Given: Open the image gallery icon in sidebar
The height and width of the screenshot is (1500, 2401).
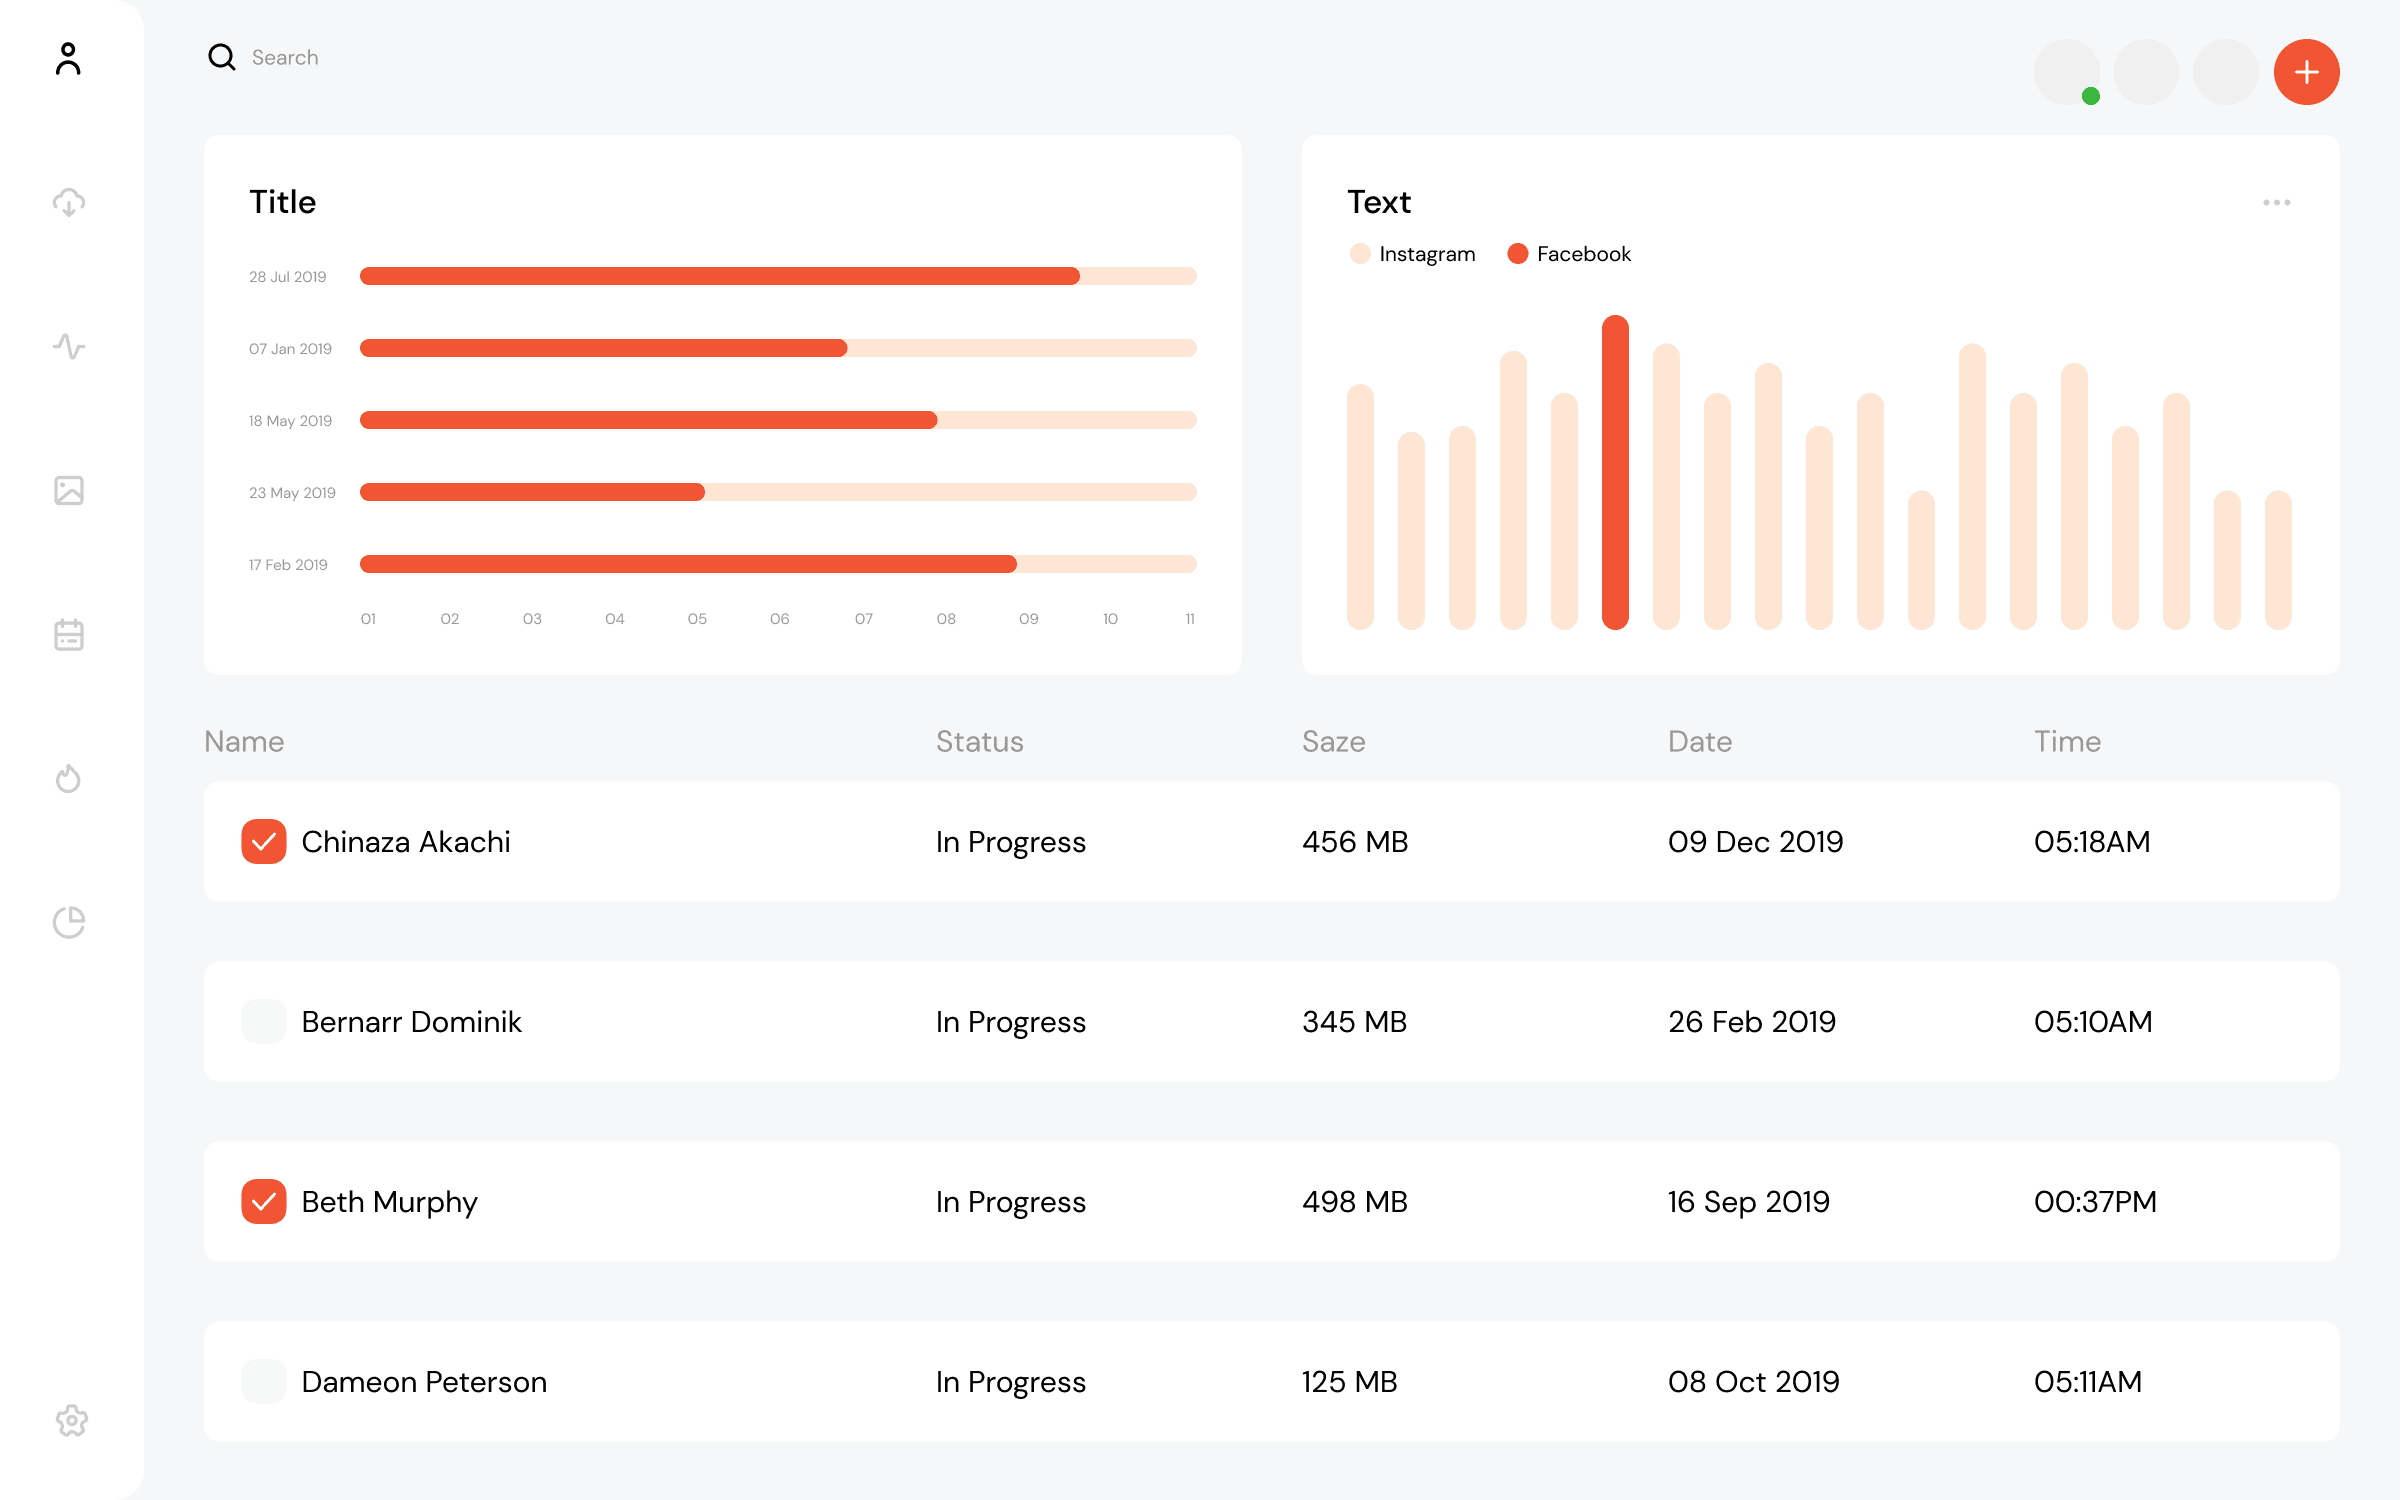Looking at the screenshot, I should pos(68,491).
